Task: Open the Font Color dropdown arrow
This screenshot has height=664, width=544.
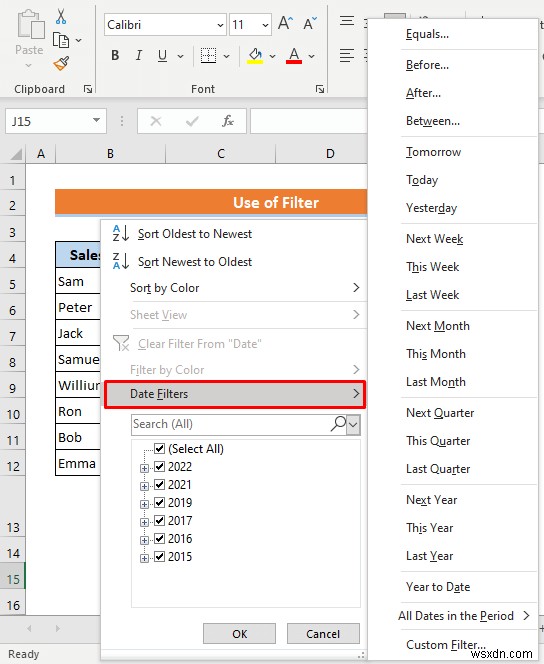Action: tap(312, 56)
